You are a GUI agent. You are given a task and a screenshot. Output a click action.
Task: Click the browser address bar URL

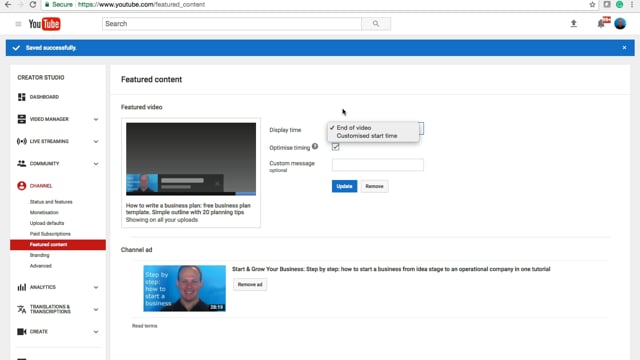point(141,4)
